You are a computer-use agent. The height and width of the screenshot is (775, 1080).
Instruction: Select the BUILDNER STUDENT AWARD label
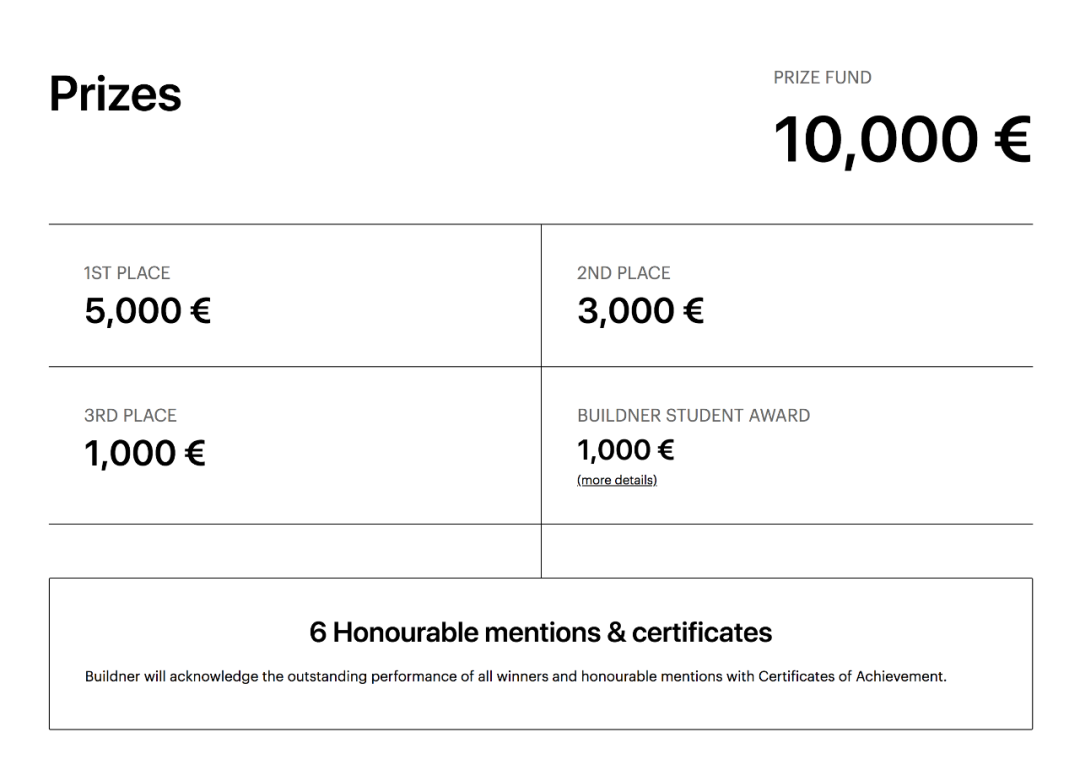click(693, 416)
